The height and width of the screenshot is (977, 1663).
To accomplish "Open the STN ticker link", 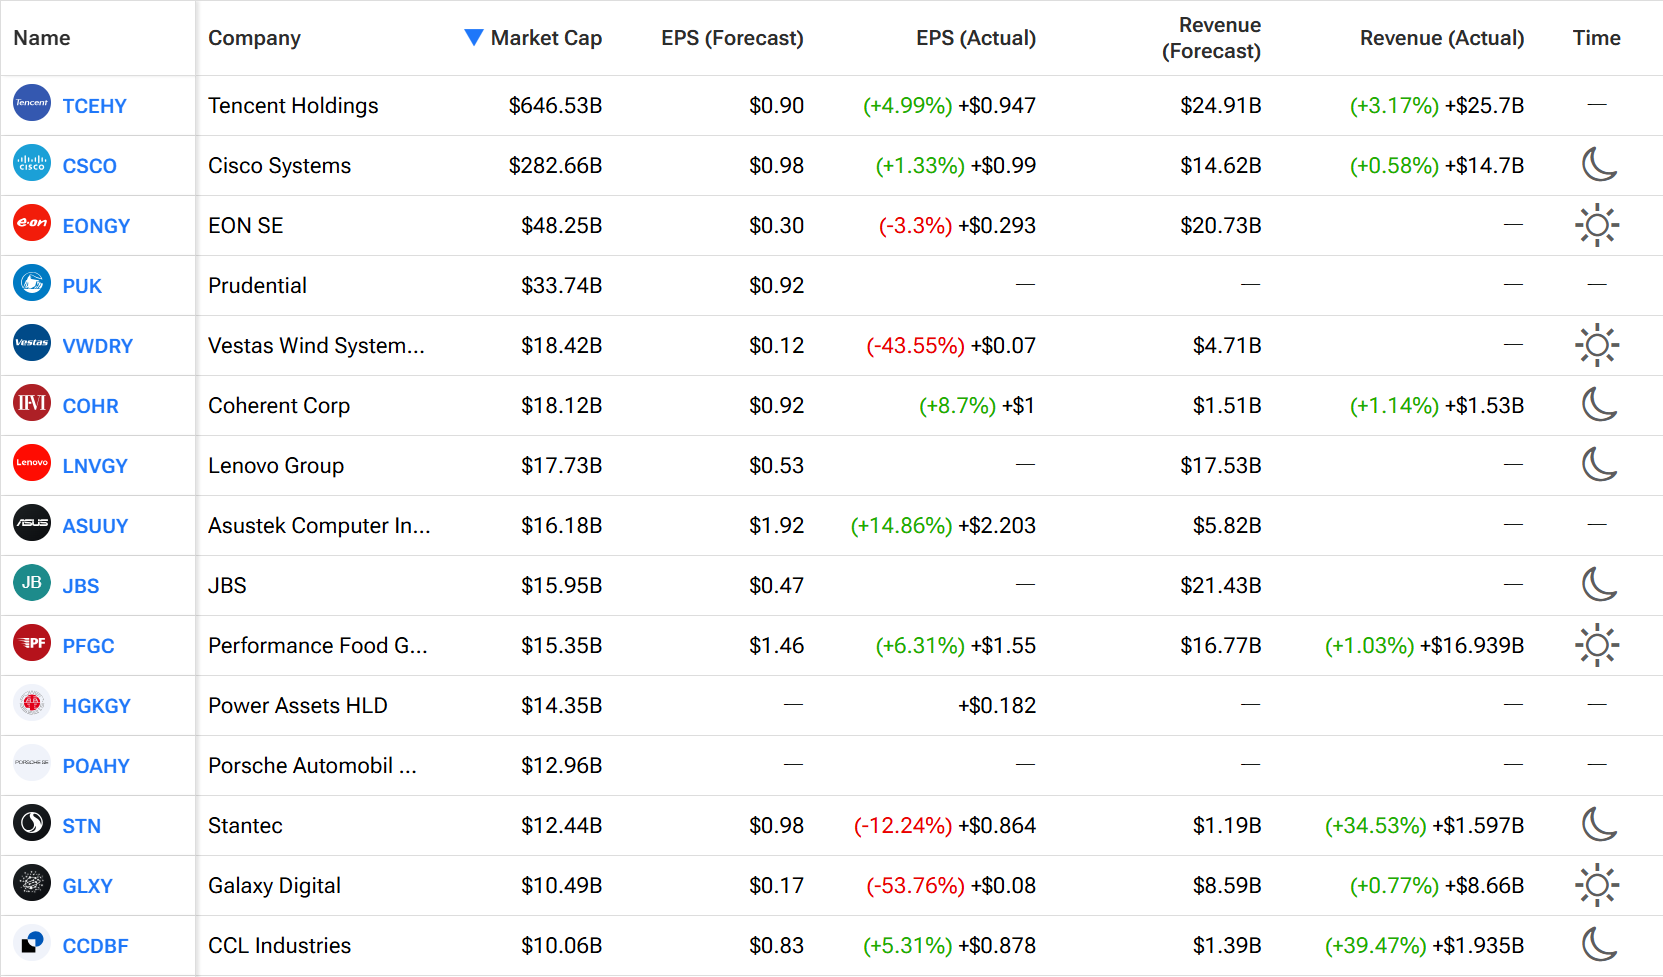I will tap(81, 826).
